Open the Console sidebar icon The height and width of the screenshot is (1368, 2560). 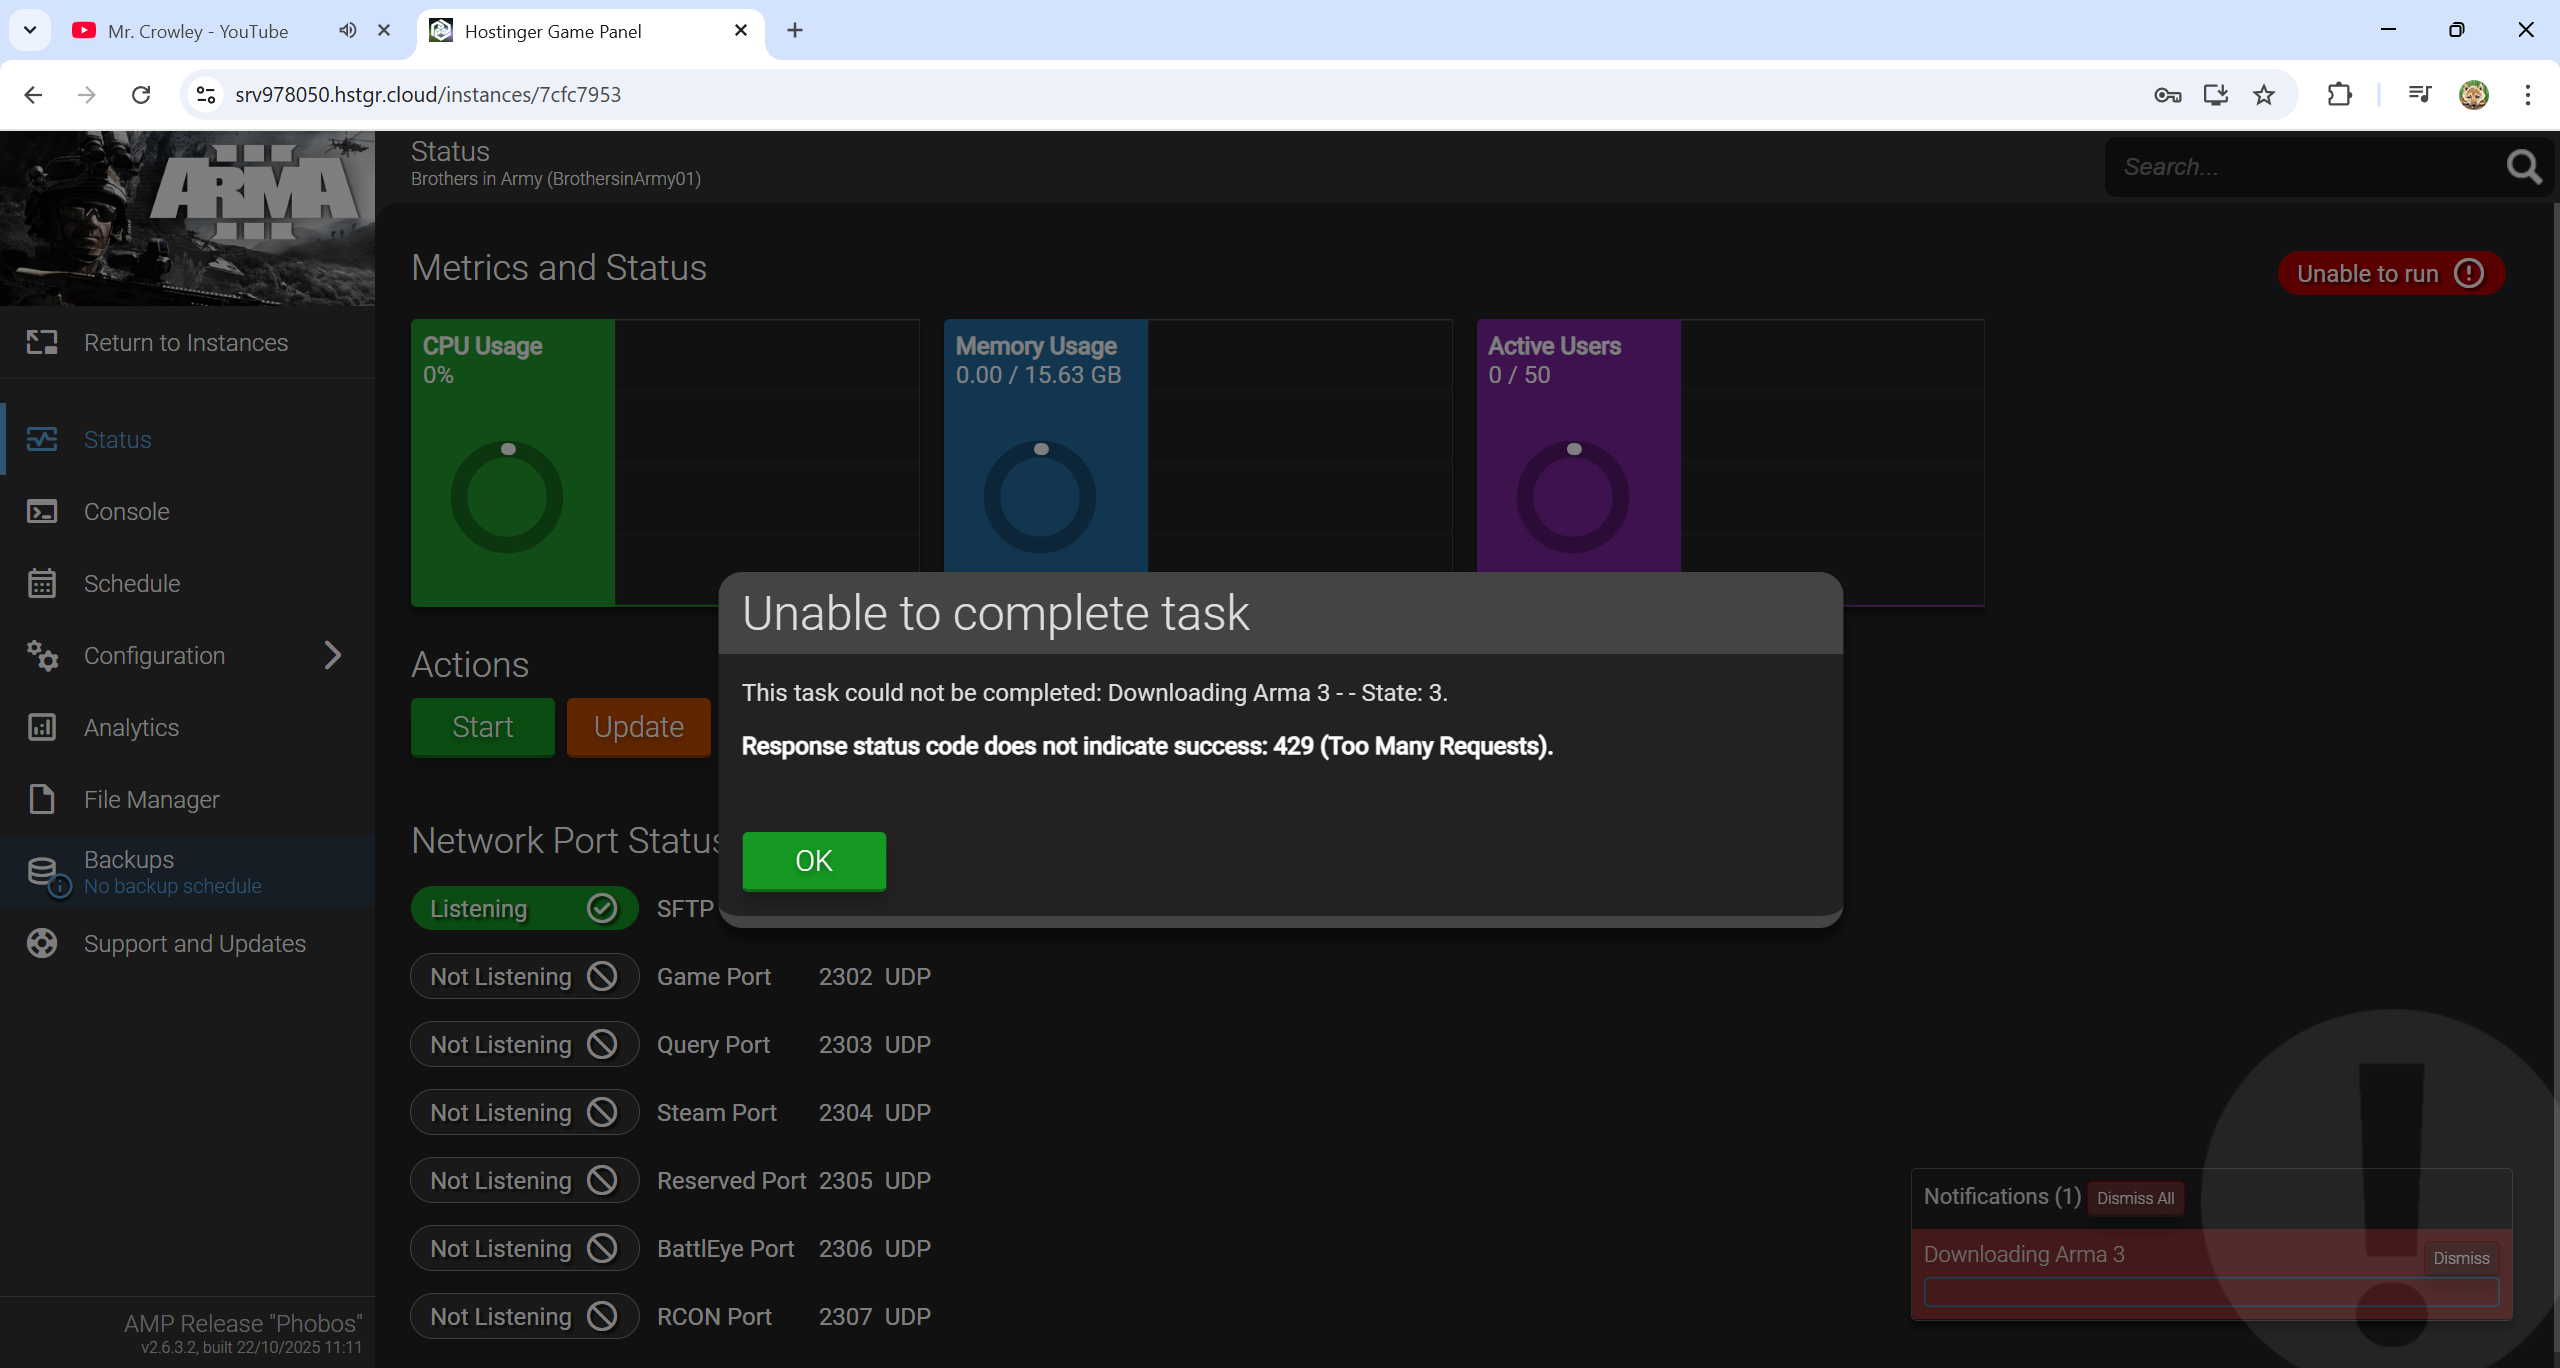[42, 512]
